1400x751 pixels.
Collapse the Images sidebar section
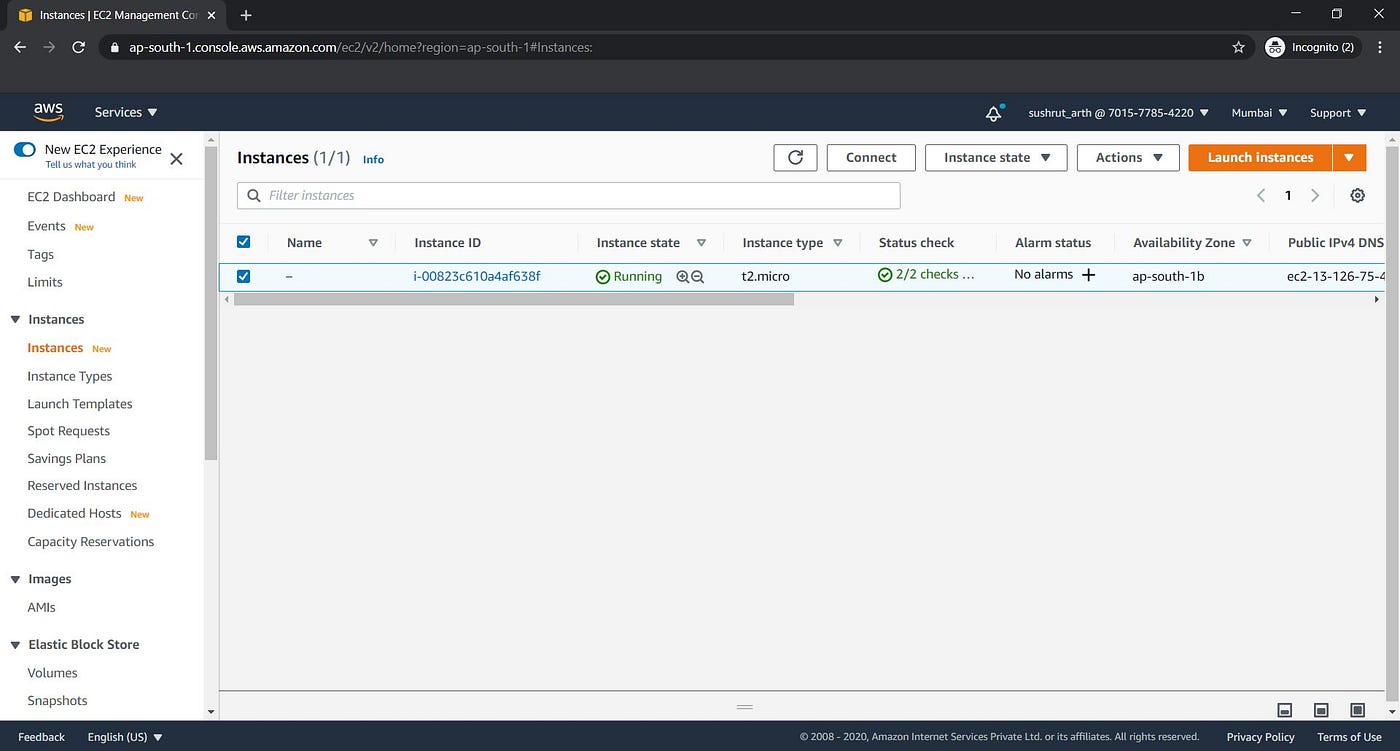[15, 580]
